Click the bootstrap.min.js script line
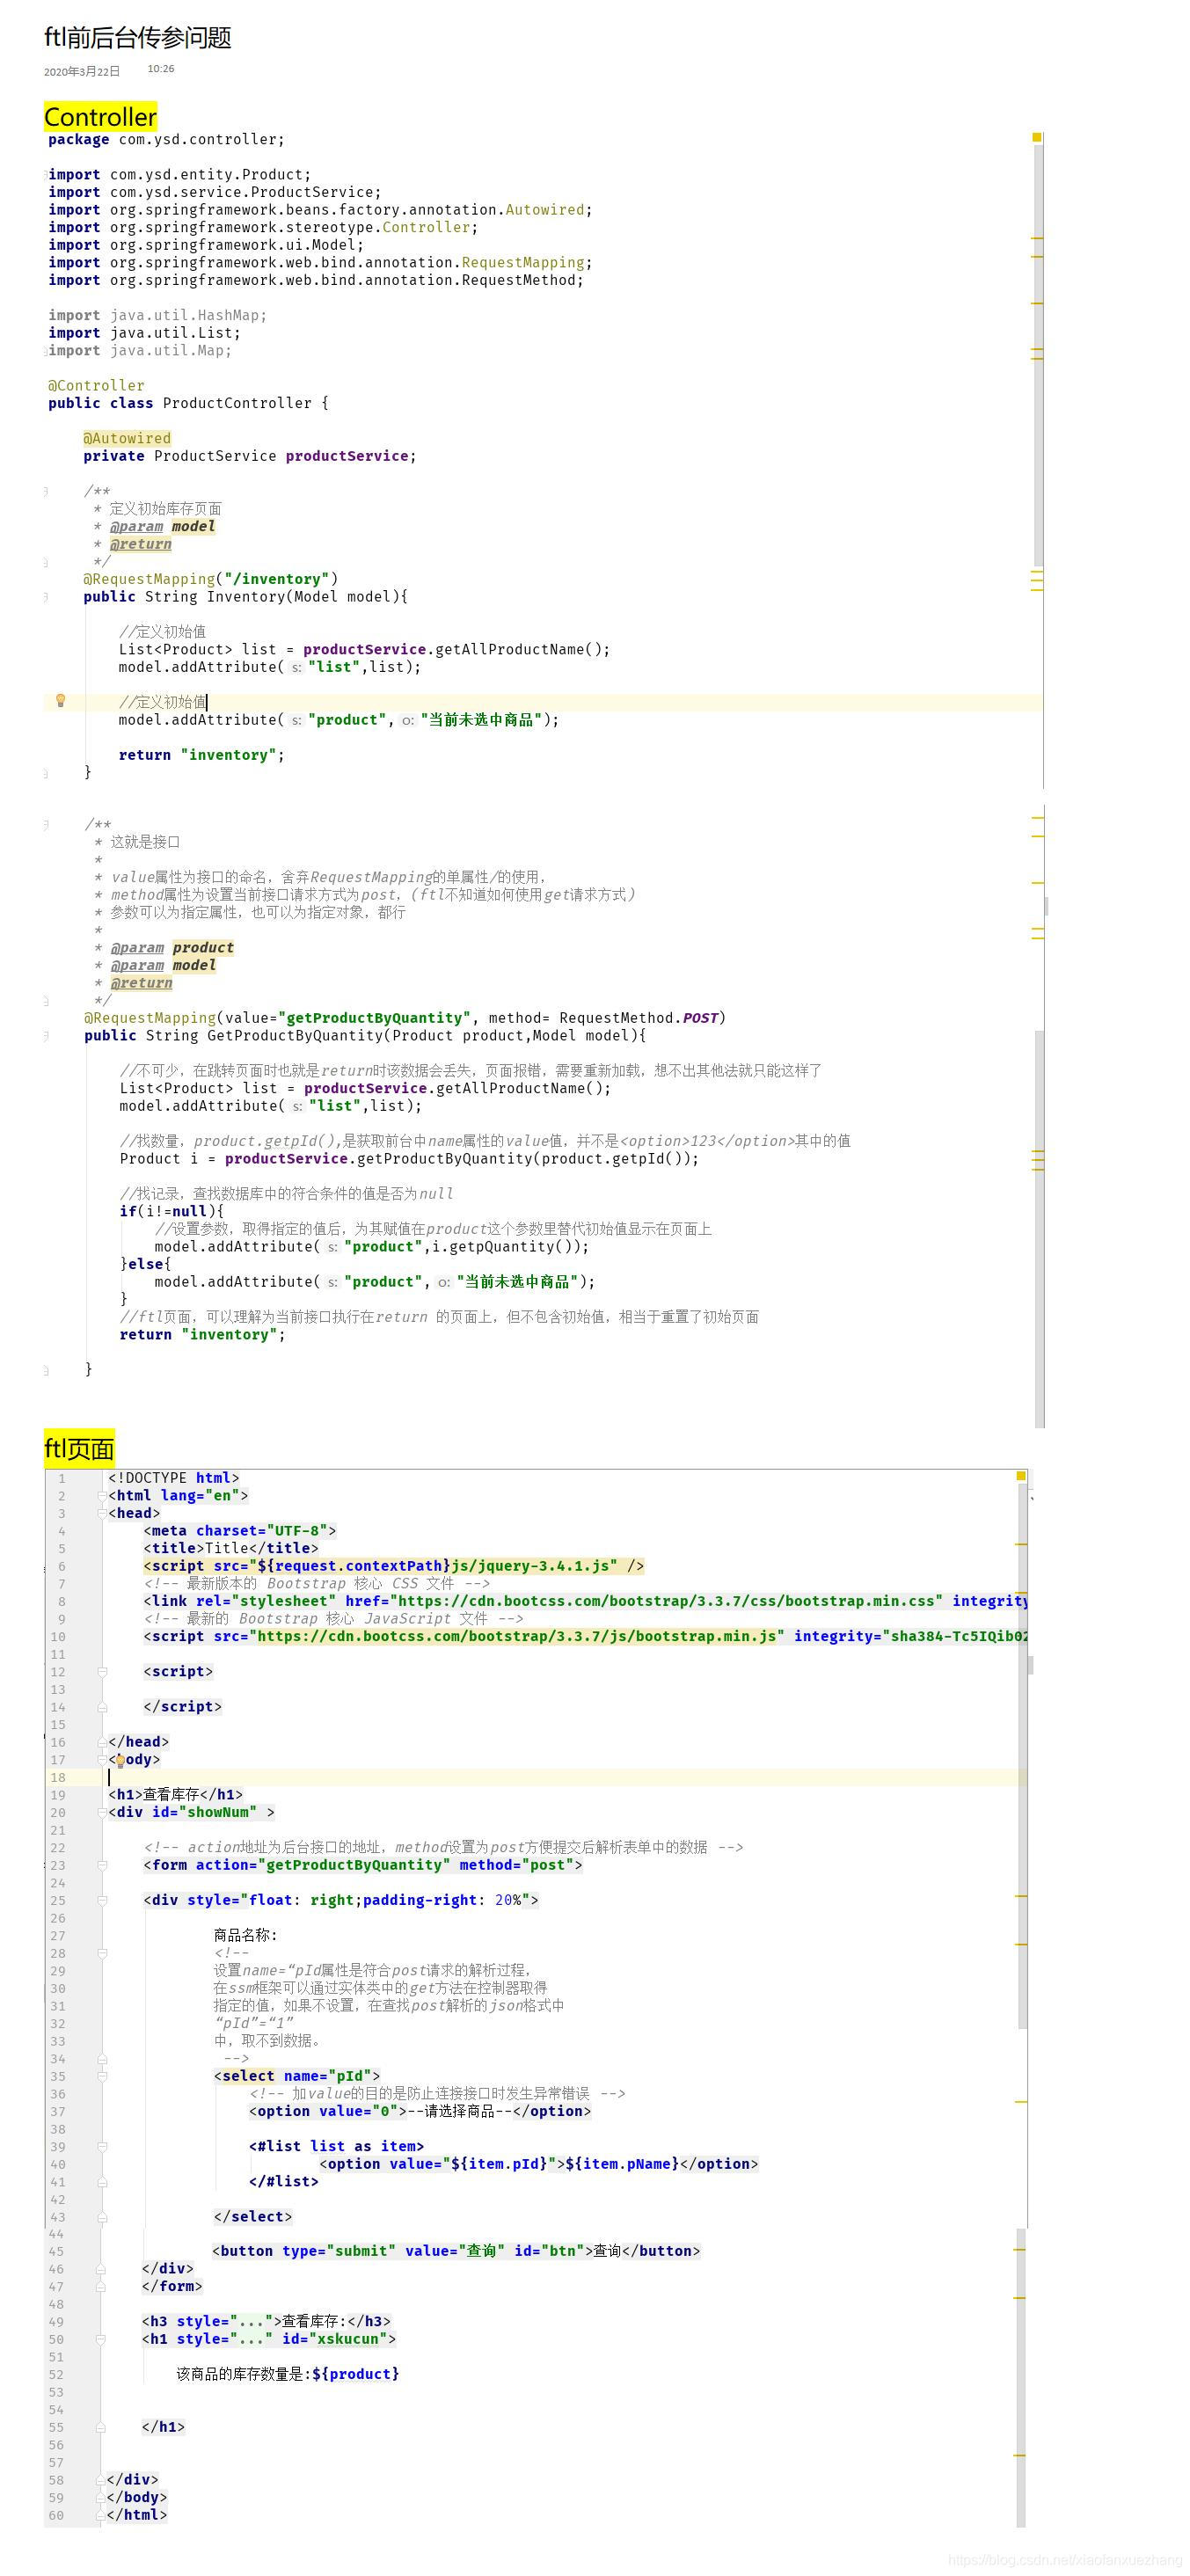The width and height of the screenshot is (1190, 2576). (585, 1637)
